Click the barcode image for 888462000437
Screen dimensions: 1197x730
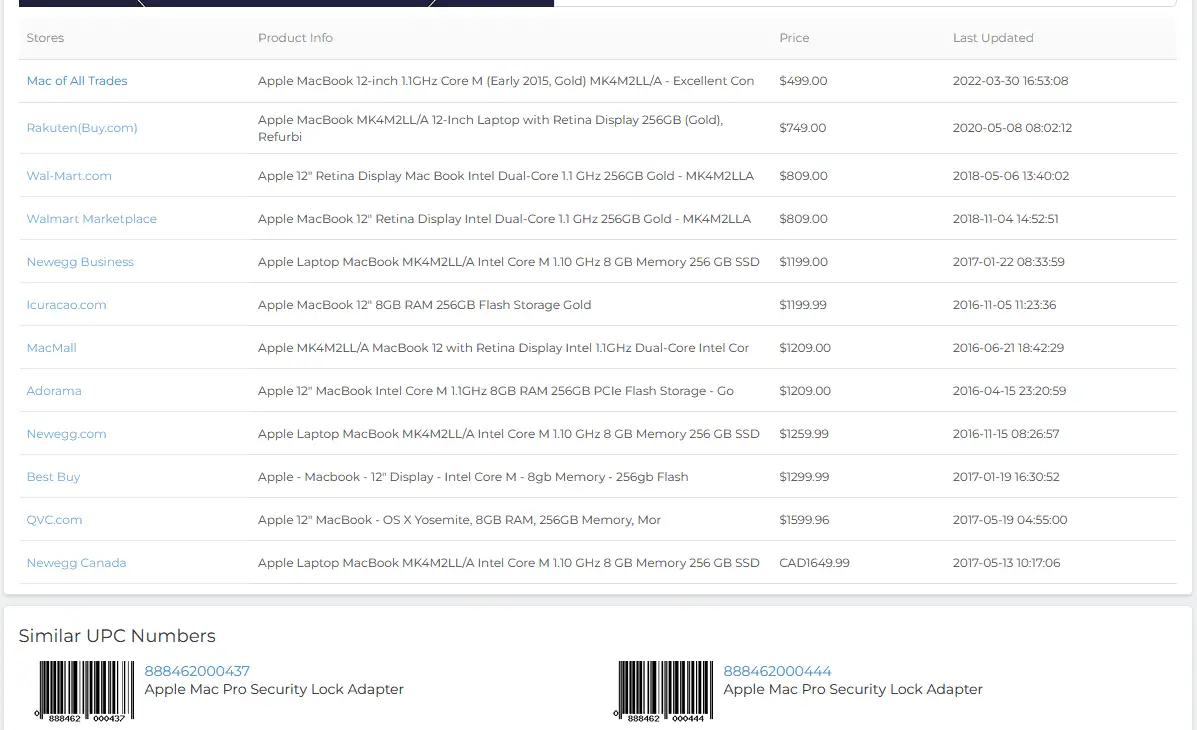(85, 689)
